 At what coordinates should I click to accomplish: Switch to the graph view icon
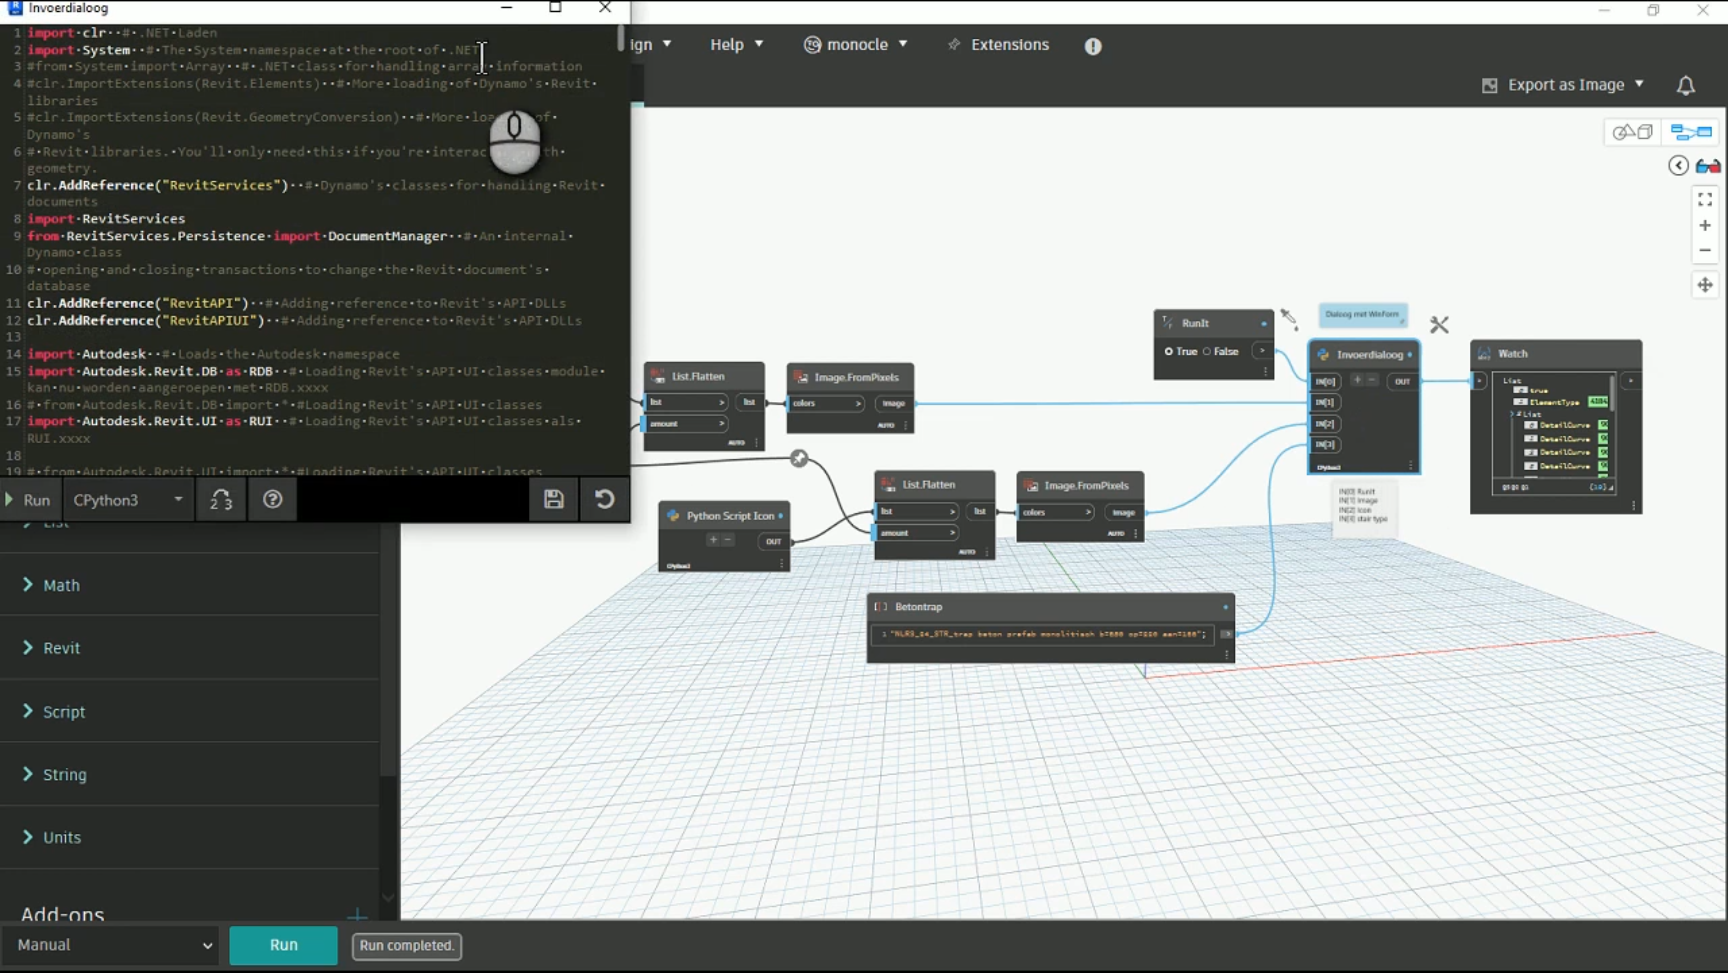point(1691,132)
